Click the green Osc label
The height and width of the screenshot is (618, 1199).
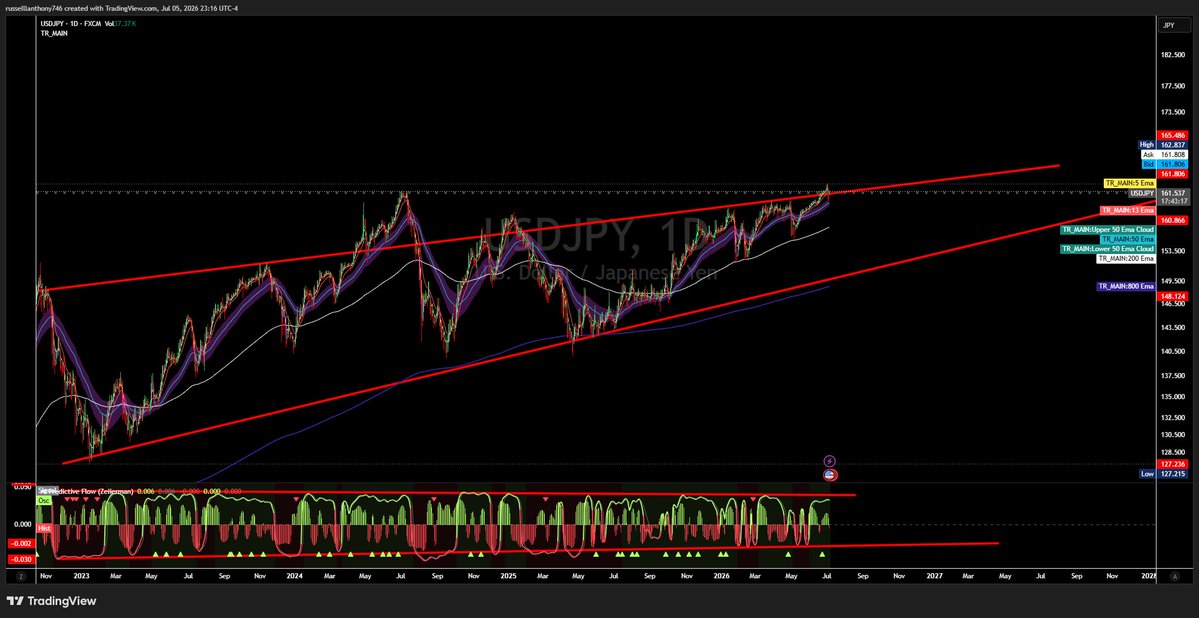click(x=43, y=499)
